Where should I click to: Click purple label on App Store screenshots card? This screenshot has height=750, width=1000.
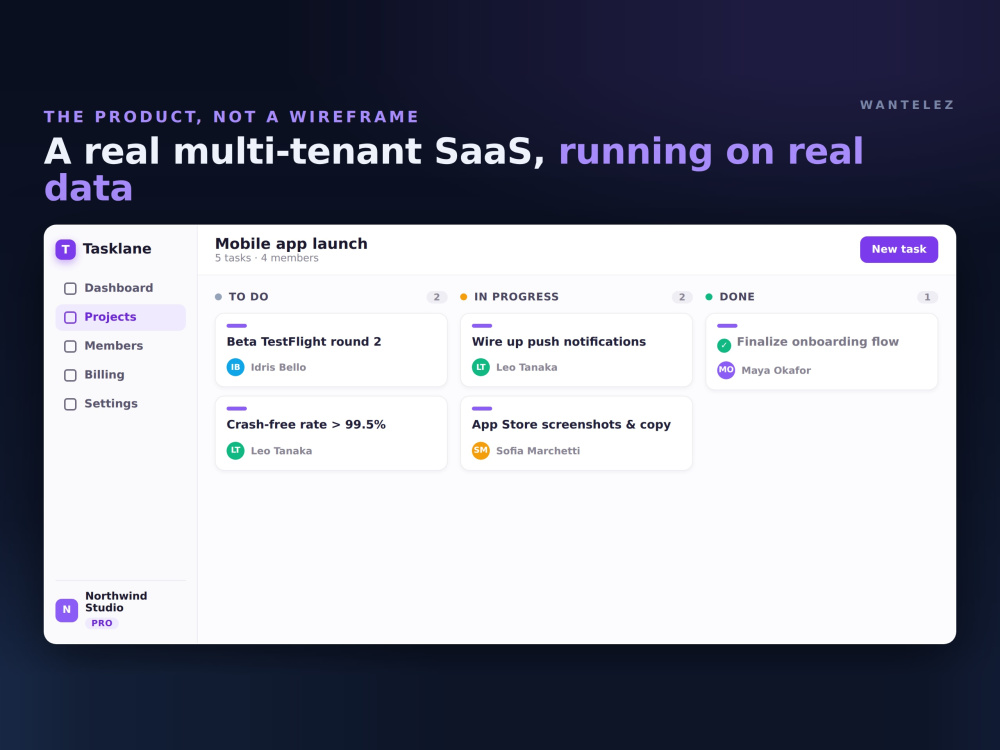(482, 409)
